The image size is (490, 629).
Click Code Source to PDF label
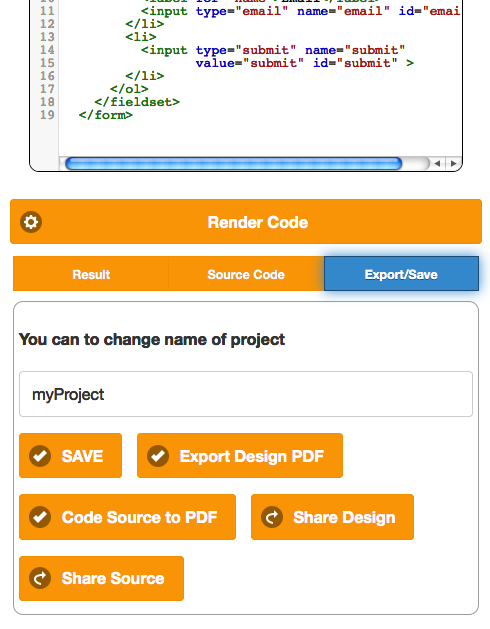pyautogui.click(x=139, y=517)
